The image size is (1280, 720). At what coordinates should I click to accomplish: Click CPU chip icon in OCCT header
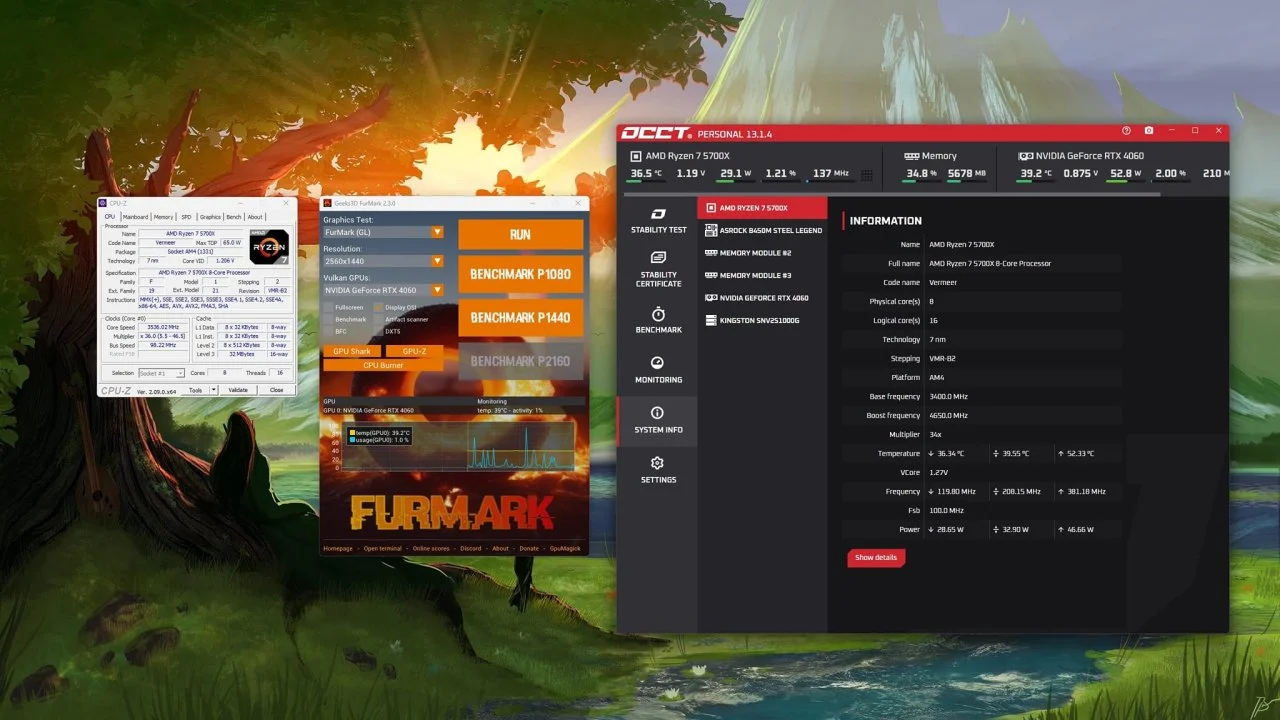(636, 156)
